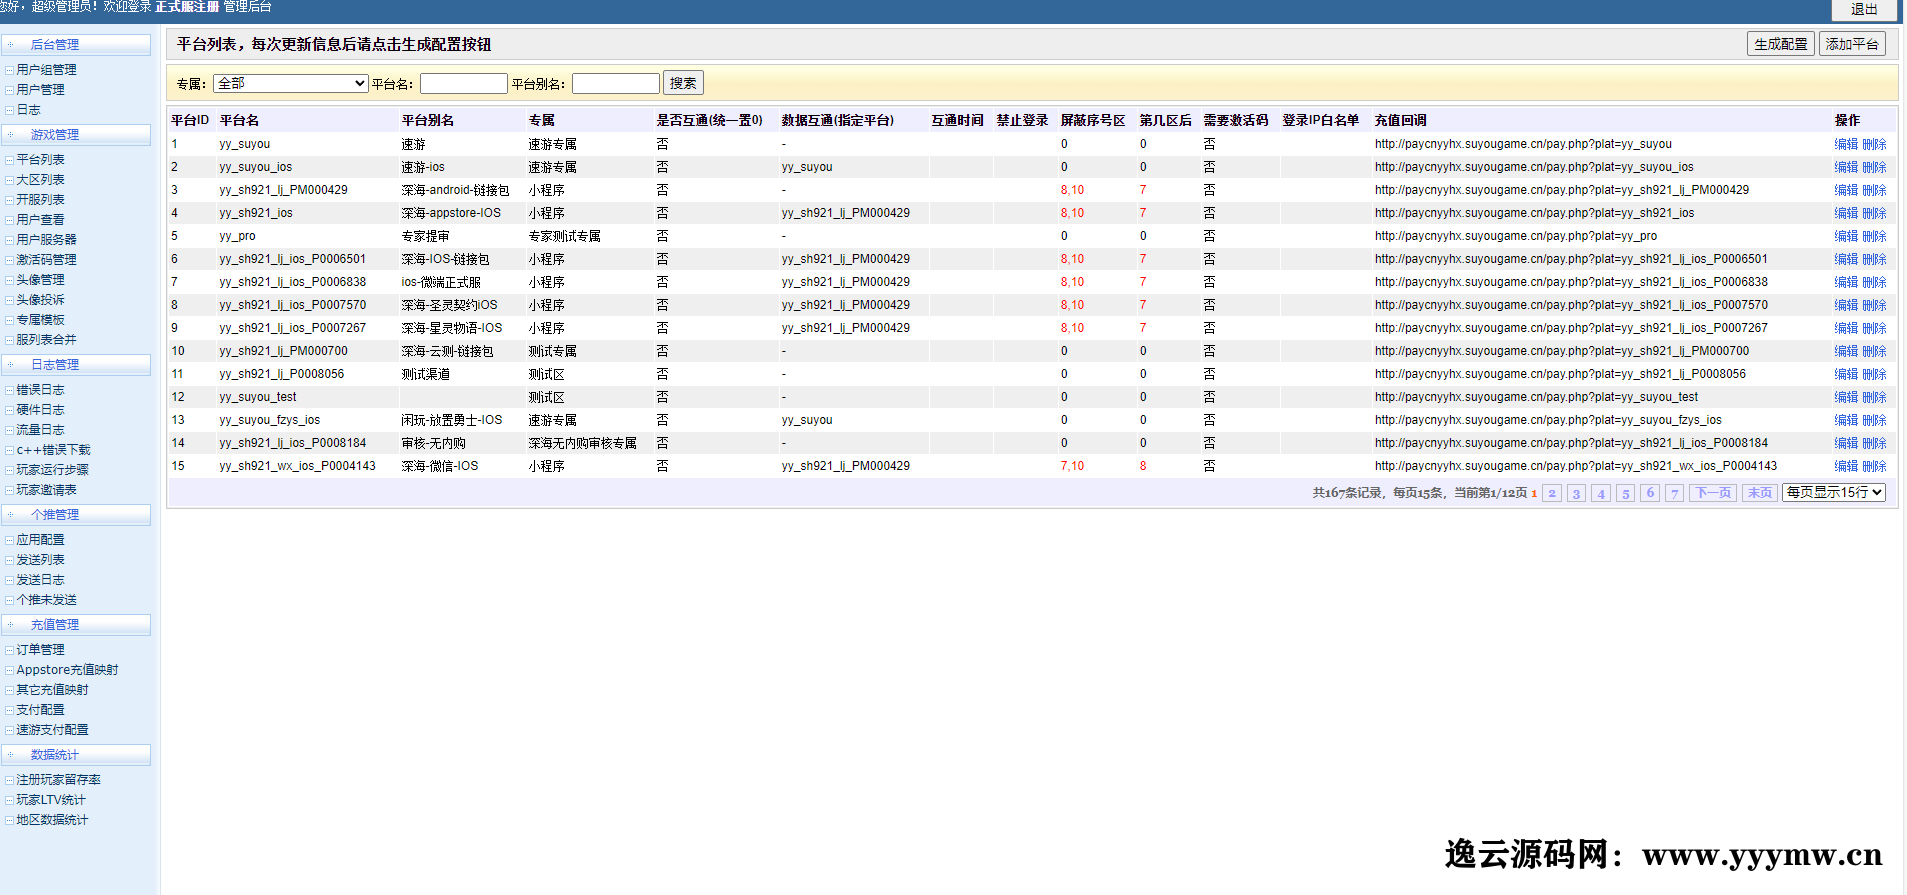
Task: Open 地区数据统计 in sidebar
Action: coord(52,820)
